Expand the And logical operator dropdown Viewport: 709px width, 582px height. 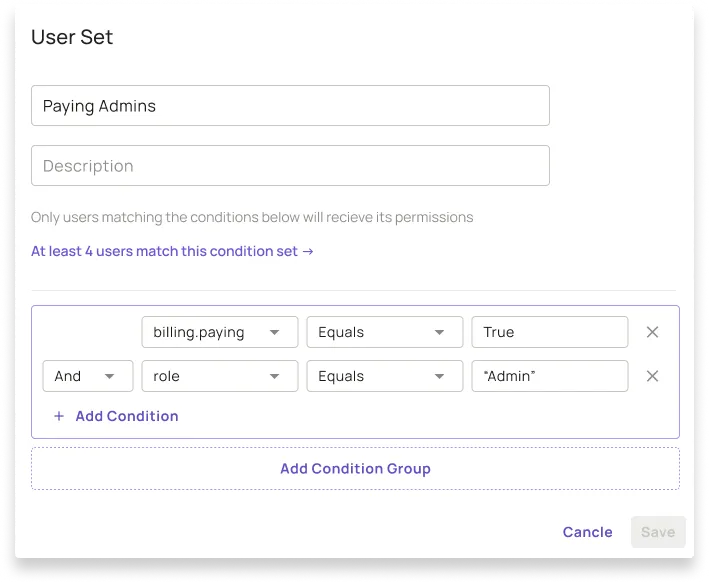point(87,376)
